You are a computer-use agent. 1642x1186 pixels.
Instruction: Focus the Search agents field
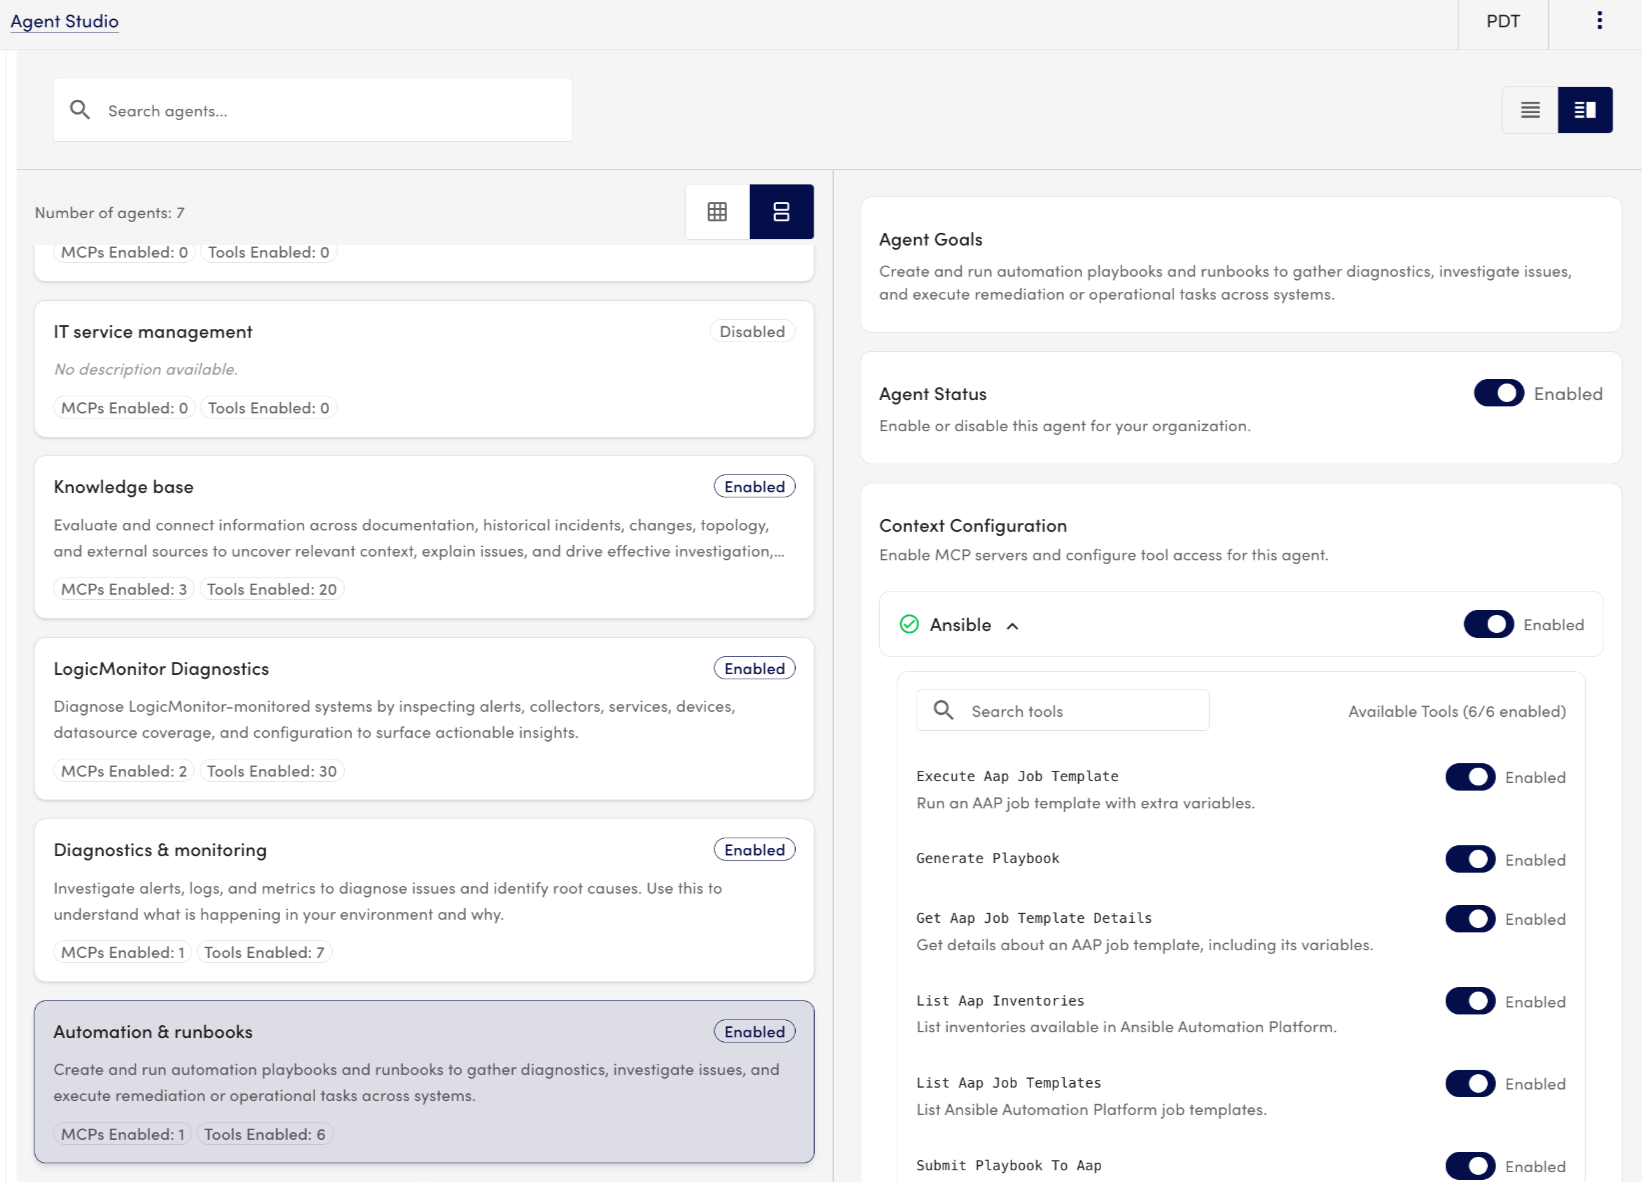click(313, 110)
